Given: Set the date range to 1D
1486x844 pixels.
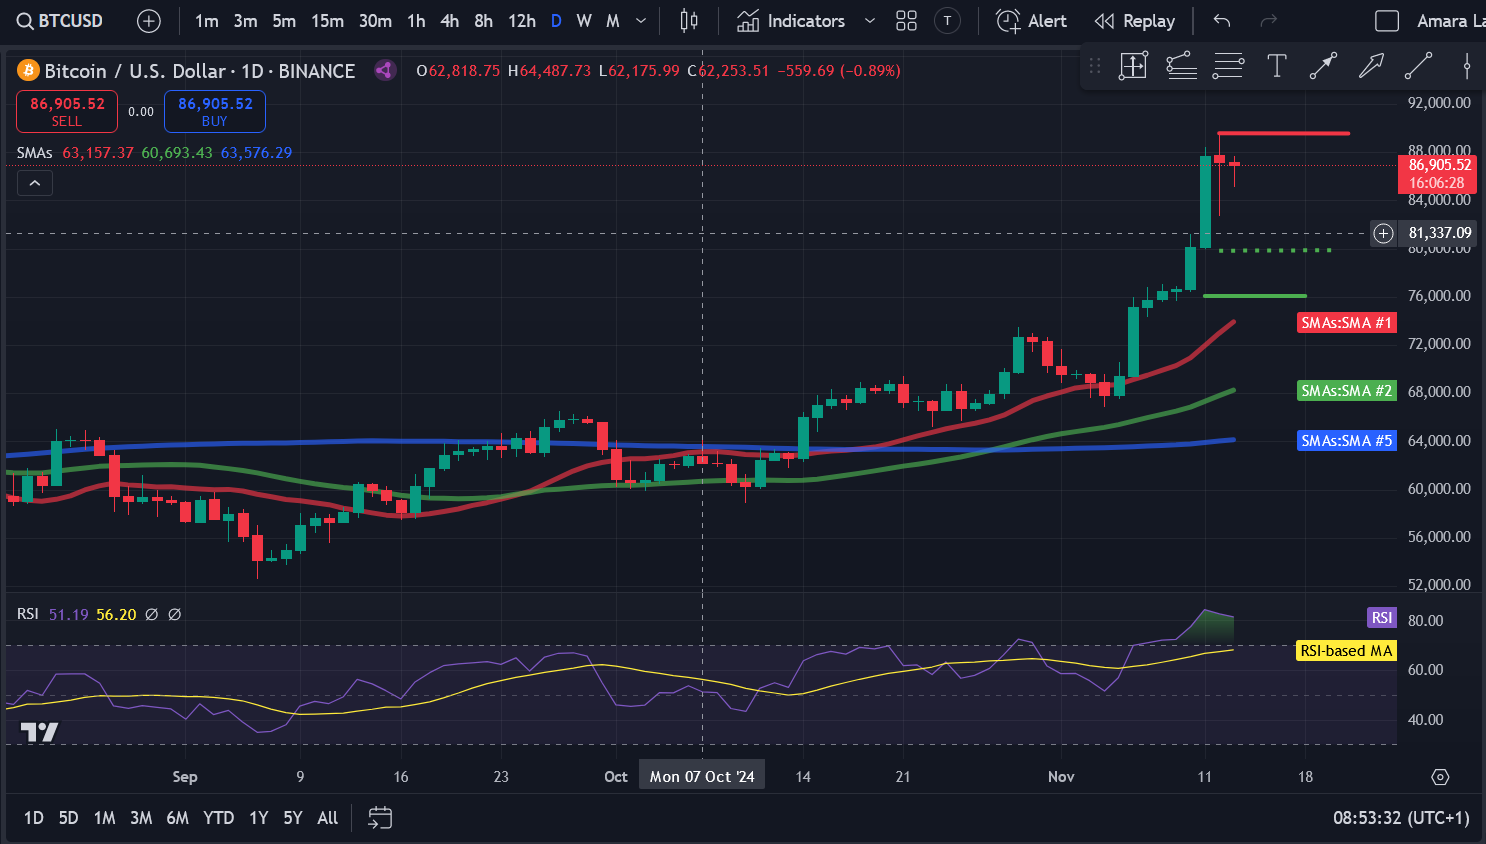Looking at the screenshot, I should (x=34, y=818).
